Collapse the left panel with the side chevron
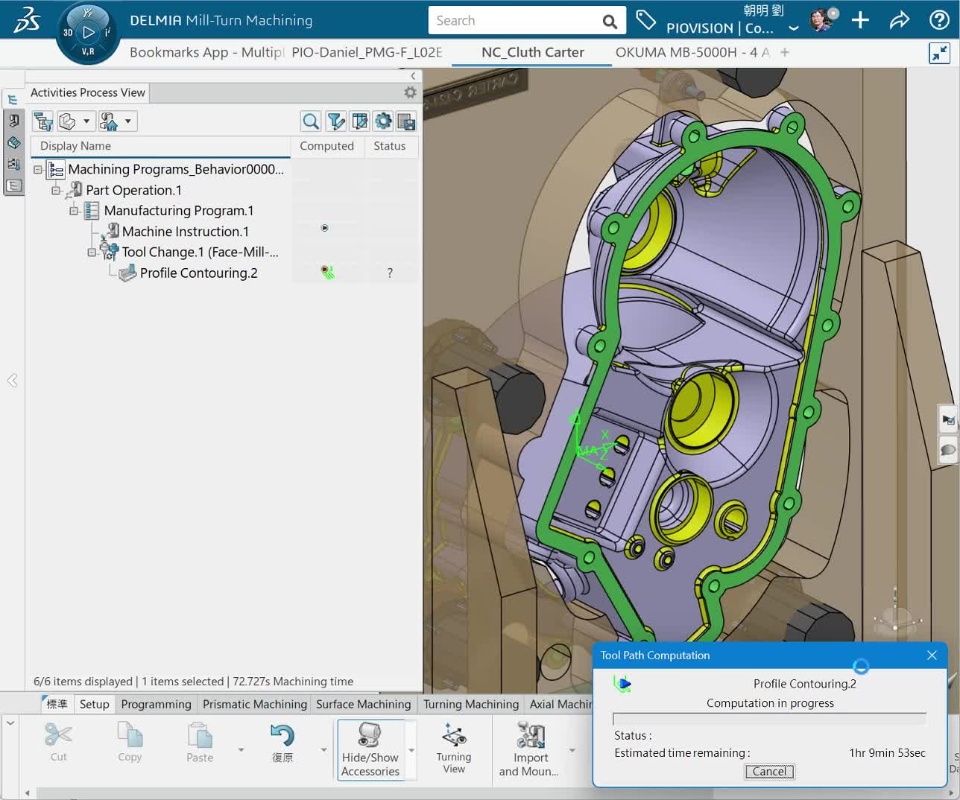The height and width of the screenshot is (800, 960). click(x=12, y=381)
